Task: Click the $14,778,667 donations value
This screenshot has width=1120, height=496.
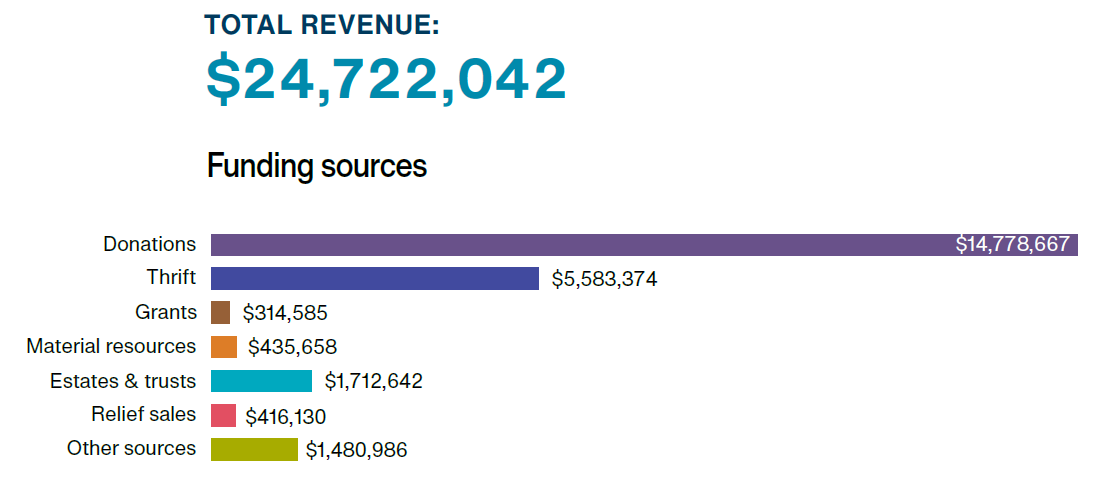Action: click(1012, 245)
